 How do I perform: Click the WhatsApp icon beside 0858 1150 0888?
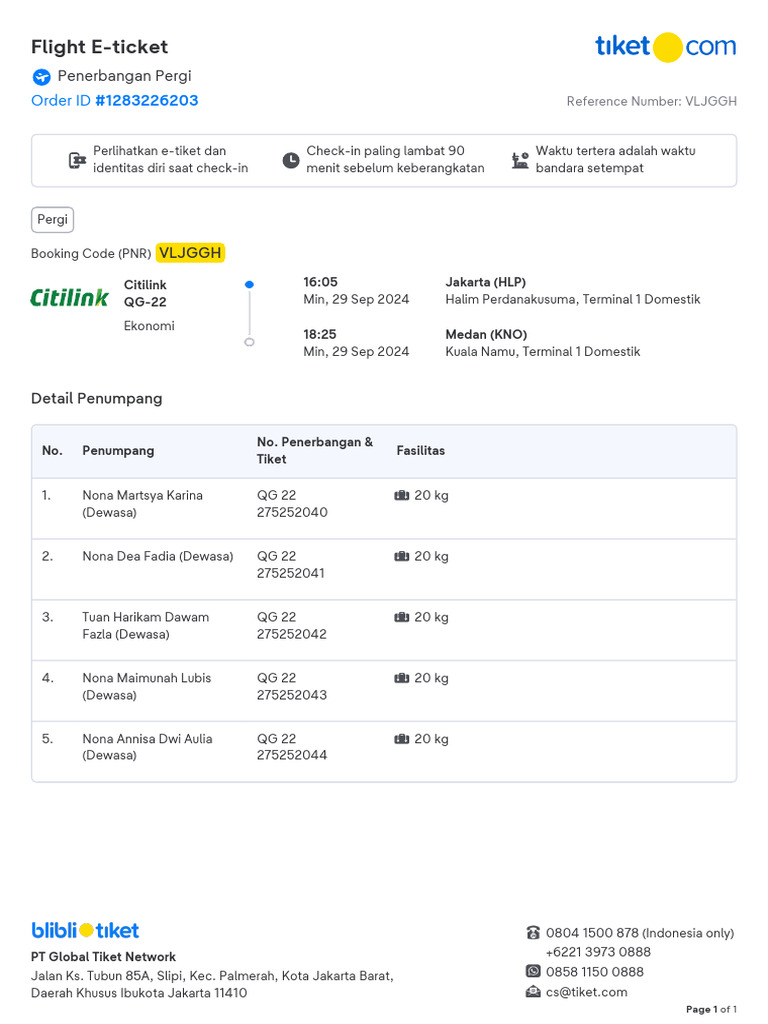(533, 971)
